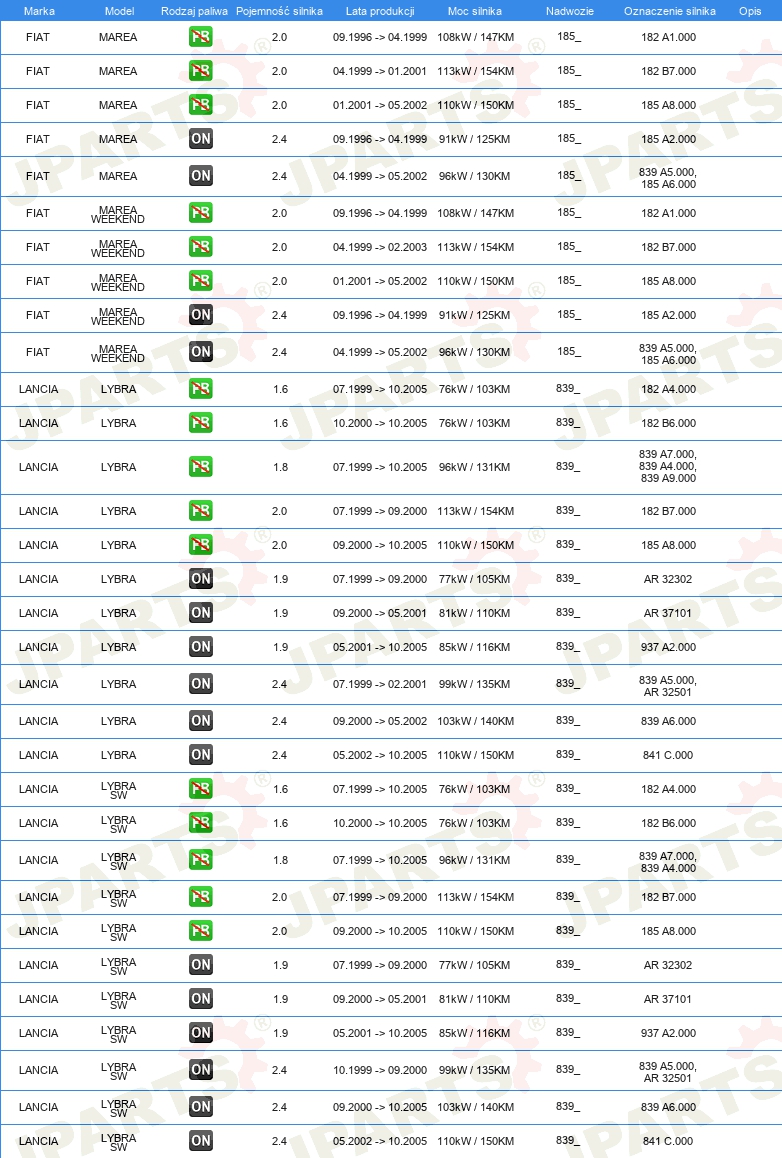The image size is (782, 1158).
Task: Select the ON icon in the LYBRA 2.4 09.2000 -> 05.2002 row
Action: click(x=201, y=721)
